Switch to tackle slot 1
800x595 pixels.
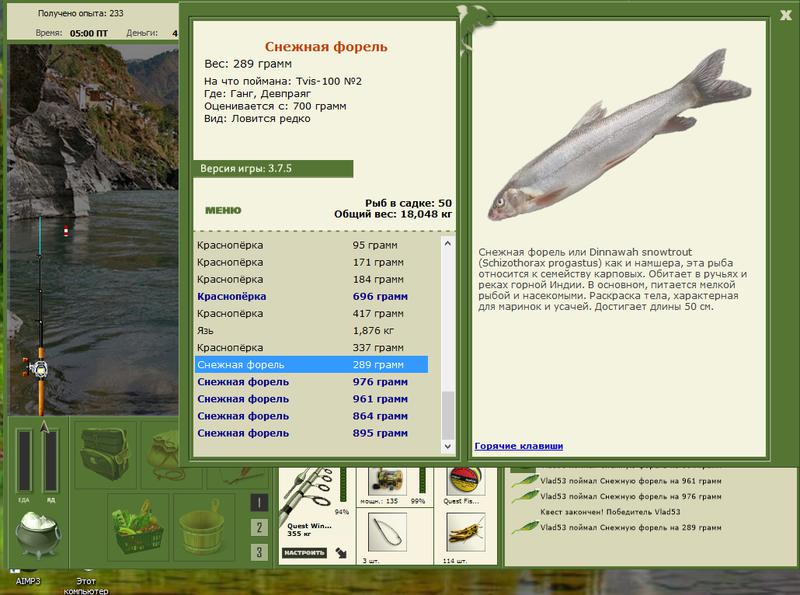[259, 503]
